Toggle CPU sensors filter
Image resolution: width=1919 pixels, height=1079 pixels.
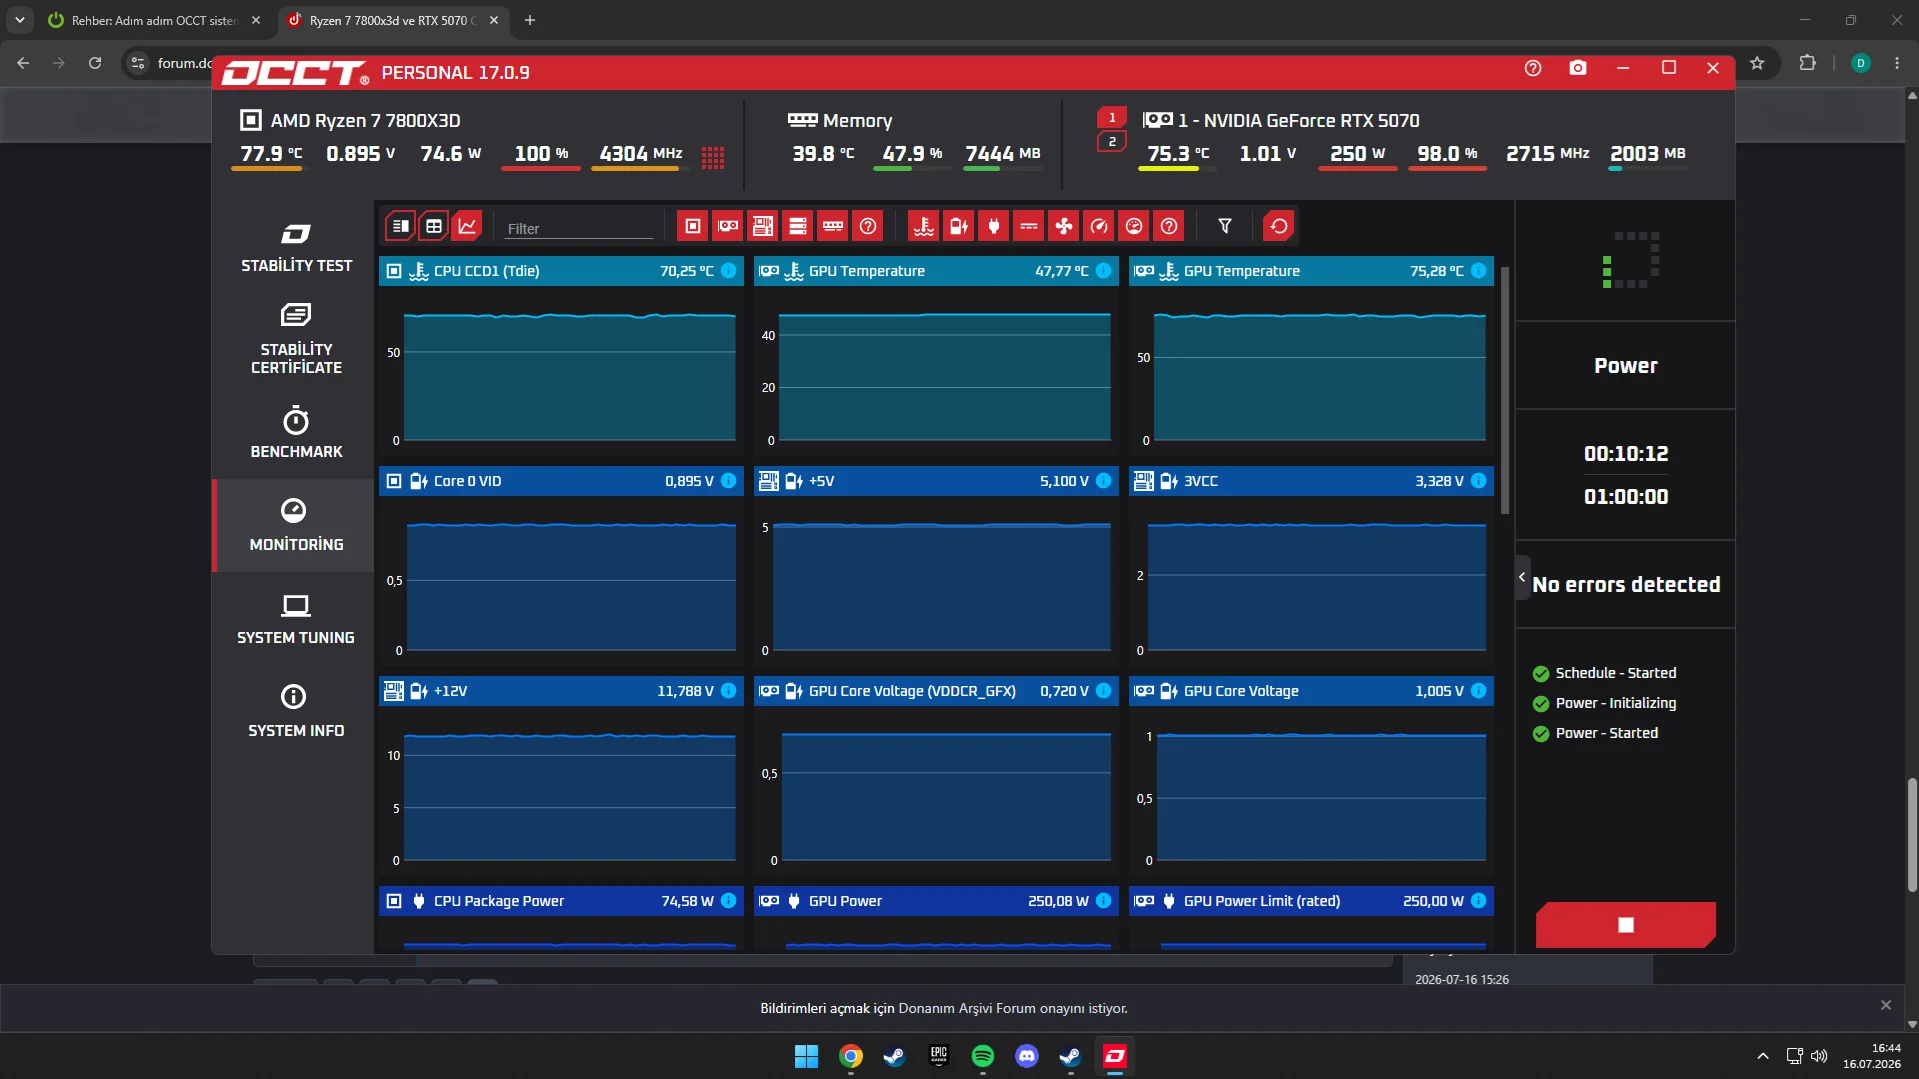(692, 226)
